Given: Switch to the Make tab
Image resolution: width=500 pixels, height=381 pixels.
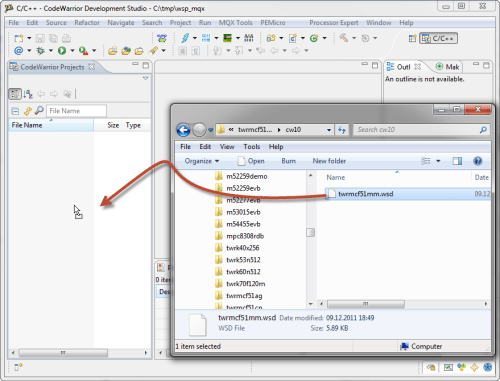Looking at the screenshot, I should [x=448, y=67].
